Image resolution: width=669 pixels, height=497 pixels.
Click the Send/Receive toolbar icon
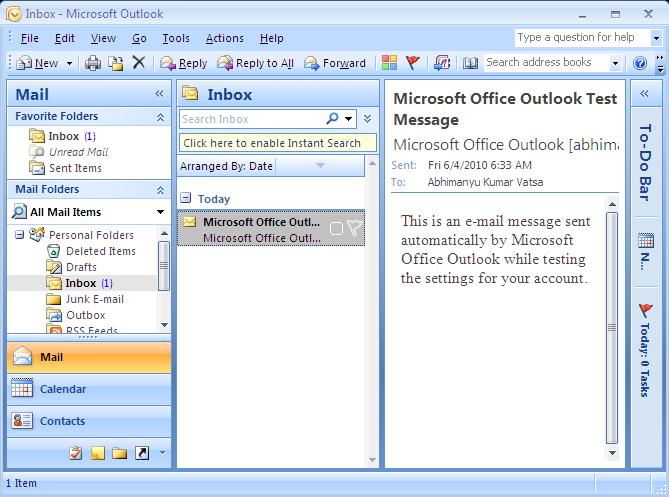tap(442, 63)
